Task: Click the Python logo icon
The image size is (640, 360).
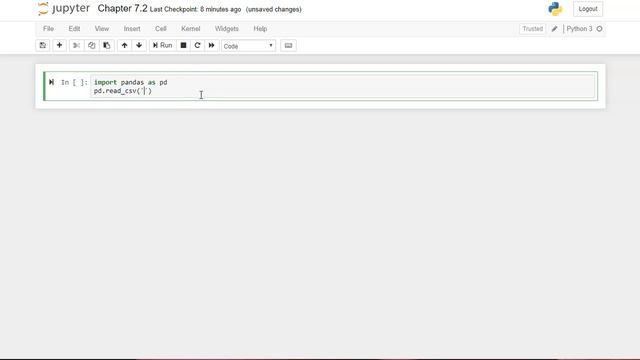Action: tap(555, 9)
